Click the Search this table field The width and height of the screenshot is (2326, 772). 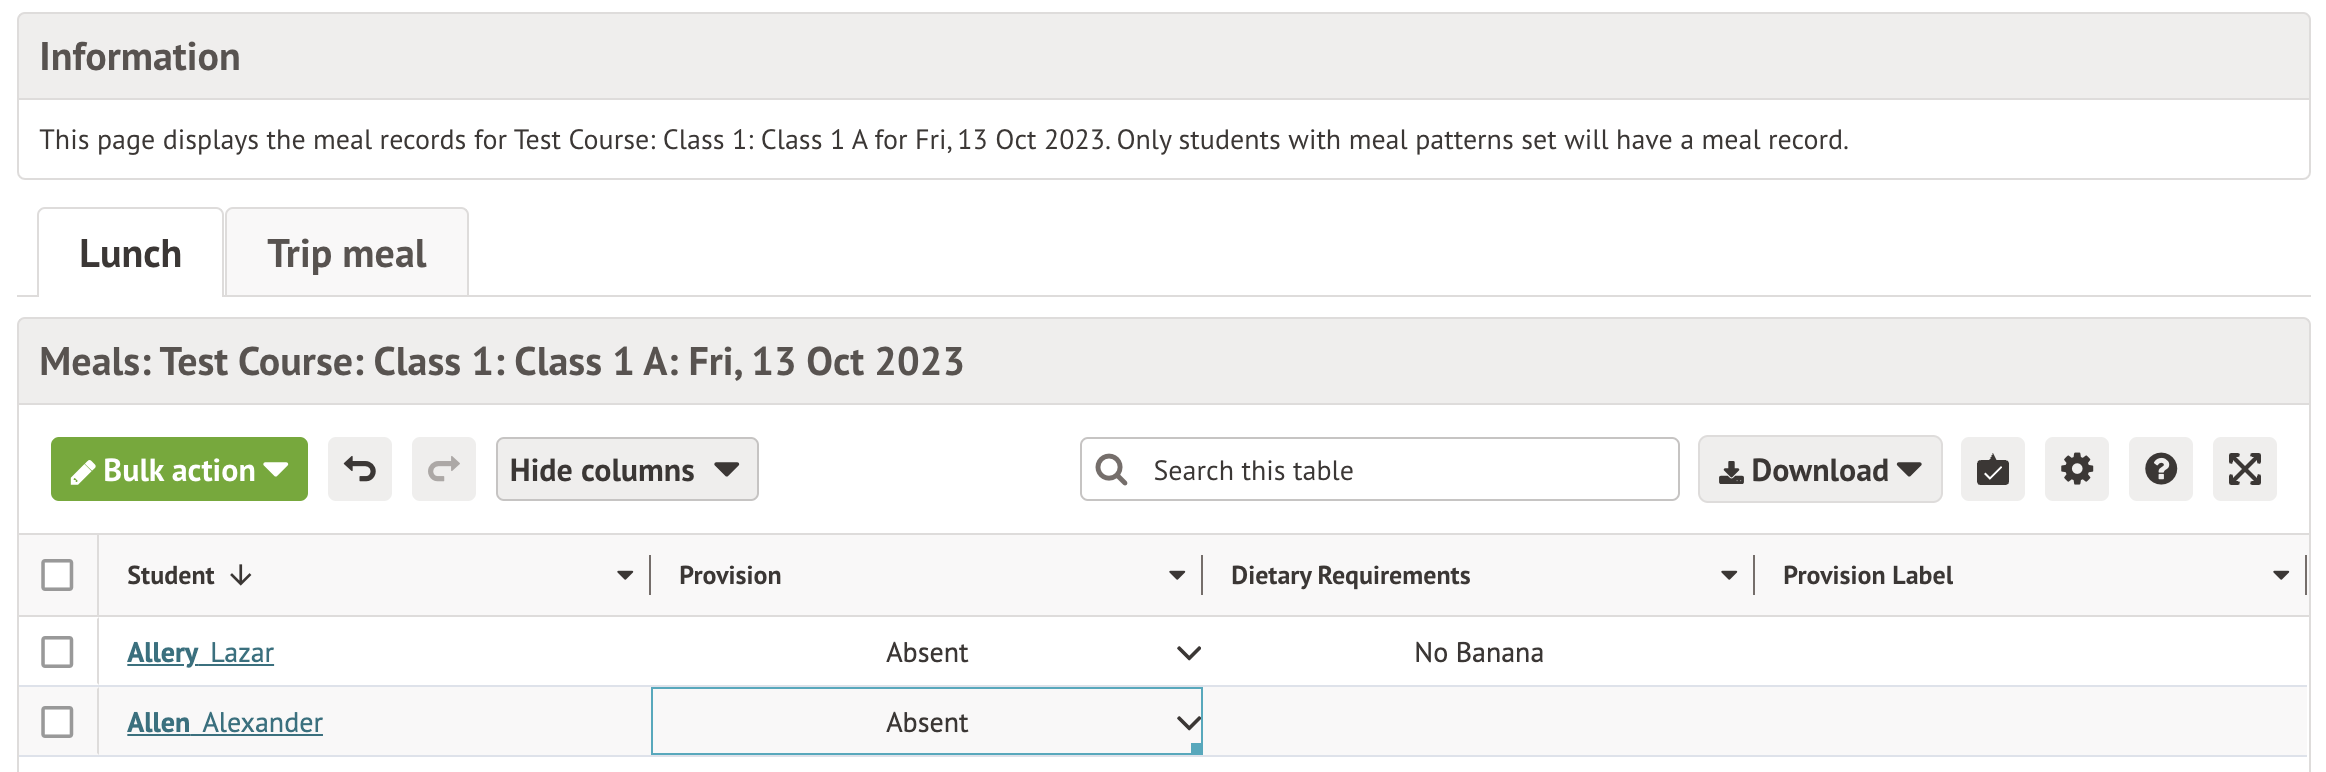coord(1400,469)
